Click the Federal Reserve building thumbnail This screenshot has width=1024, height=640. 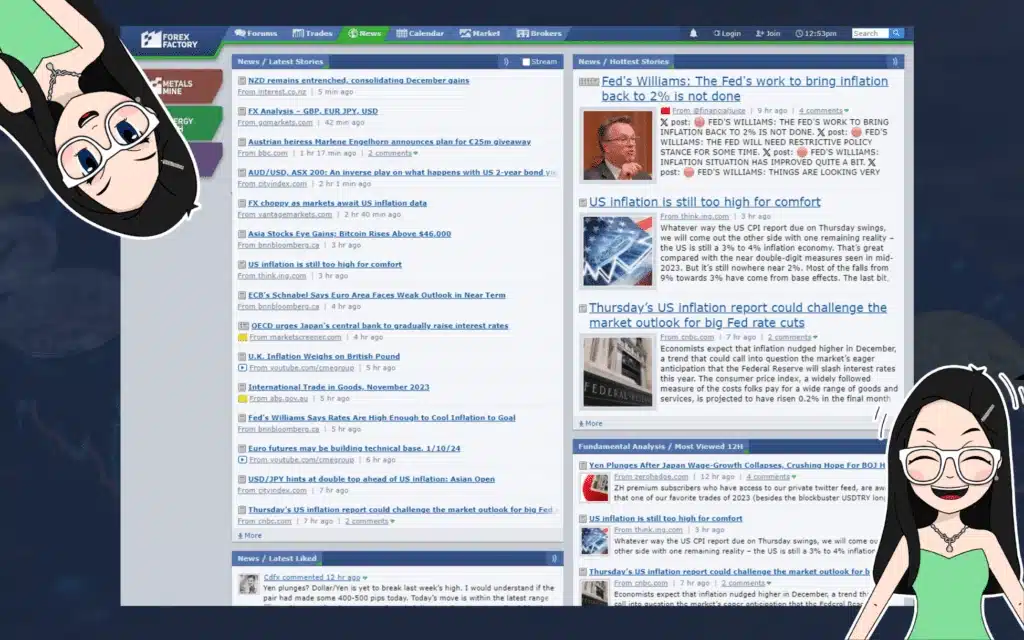click(618, 372)
